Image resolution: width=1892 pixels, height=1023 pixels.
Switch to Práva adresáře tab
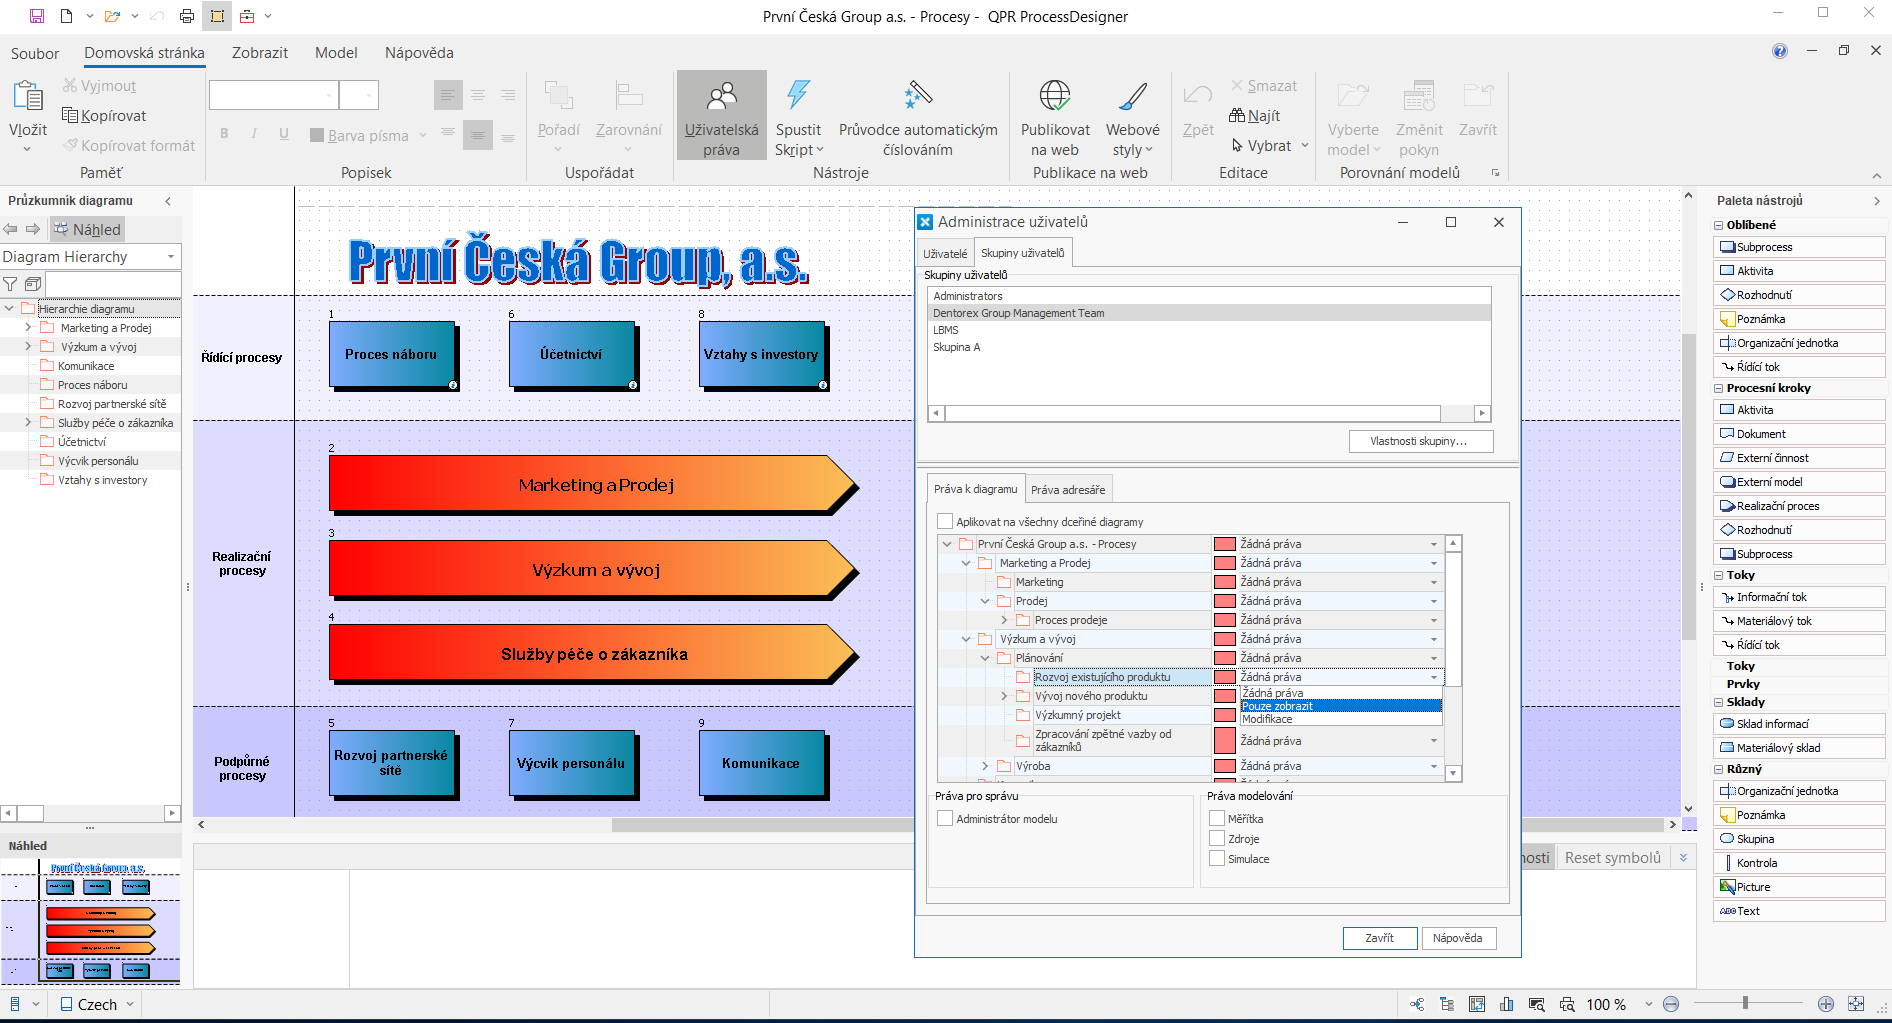tap(1068, 489)
